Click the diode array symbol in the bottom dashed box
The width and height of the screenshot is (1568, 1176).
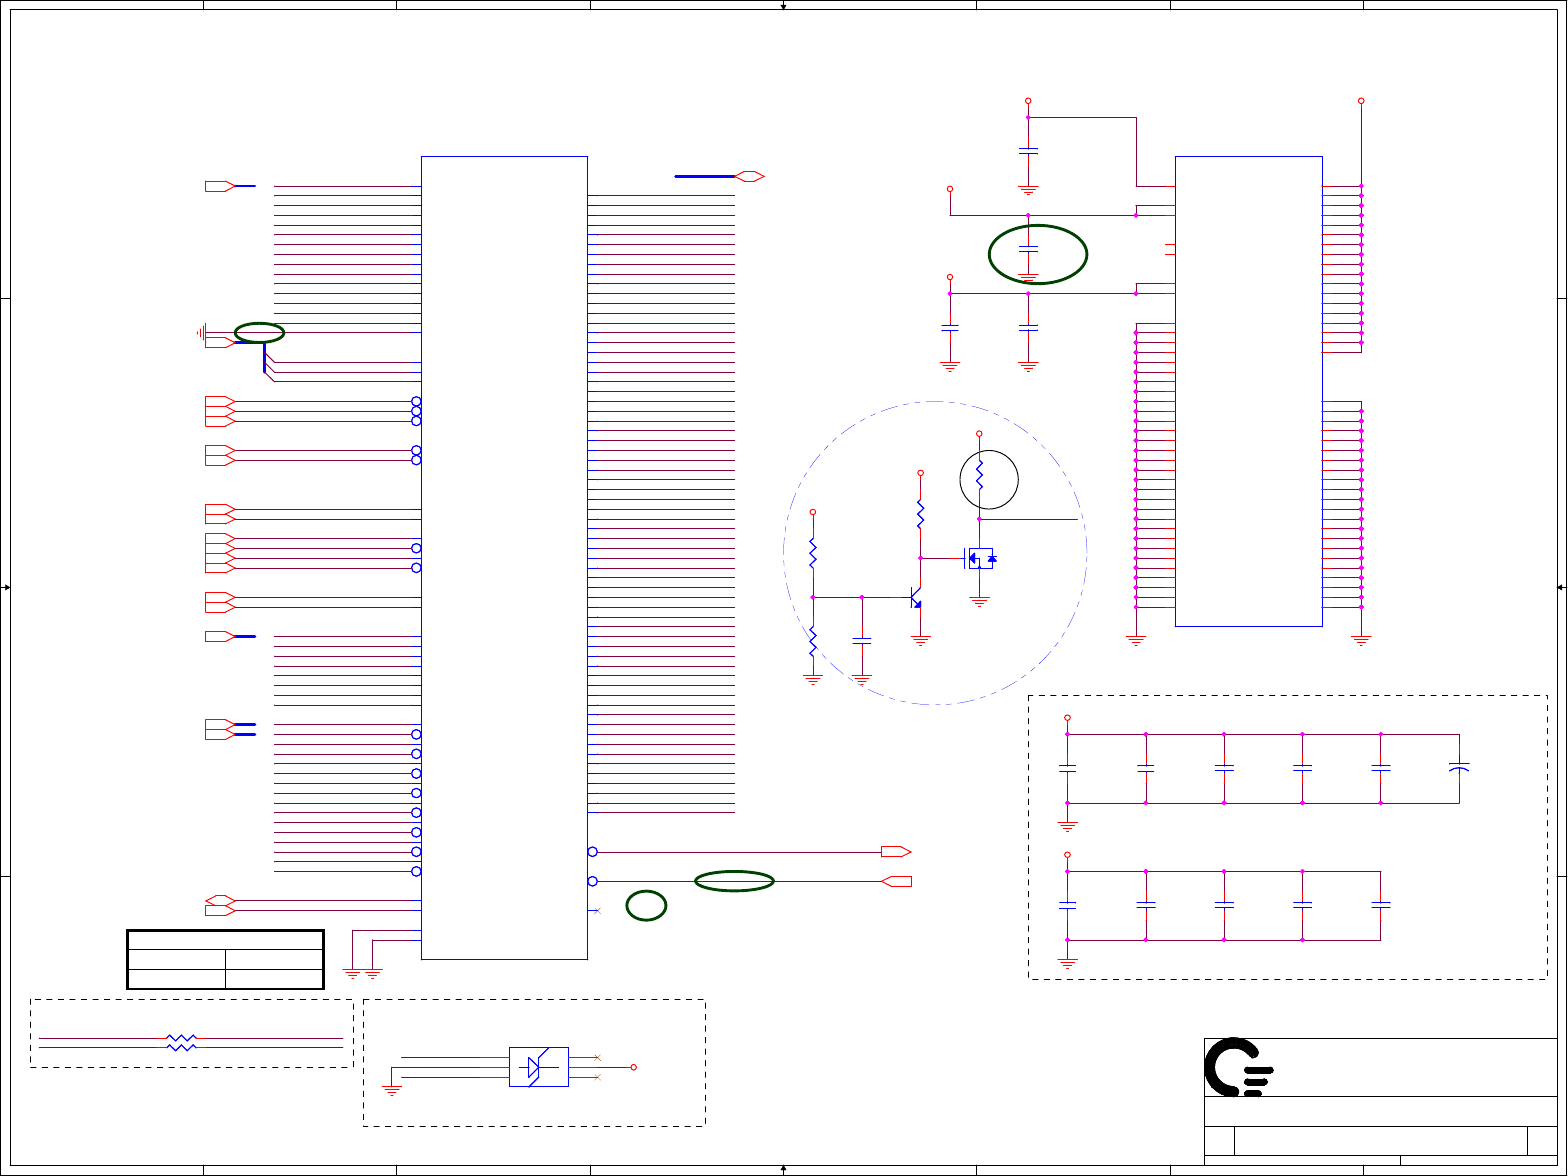click(539, 1067)
